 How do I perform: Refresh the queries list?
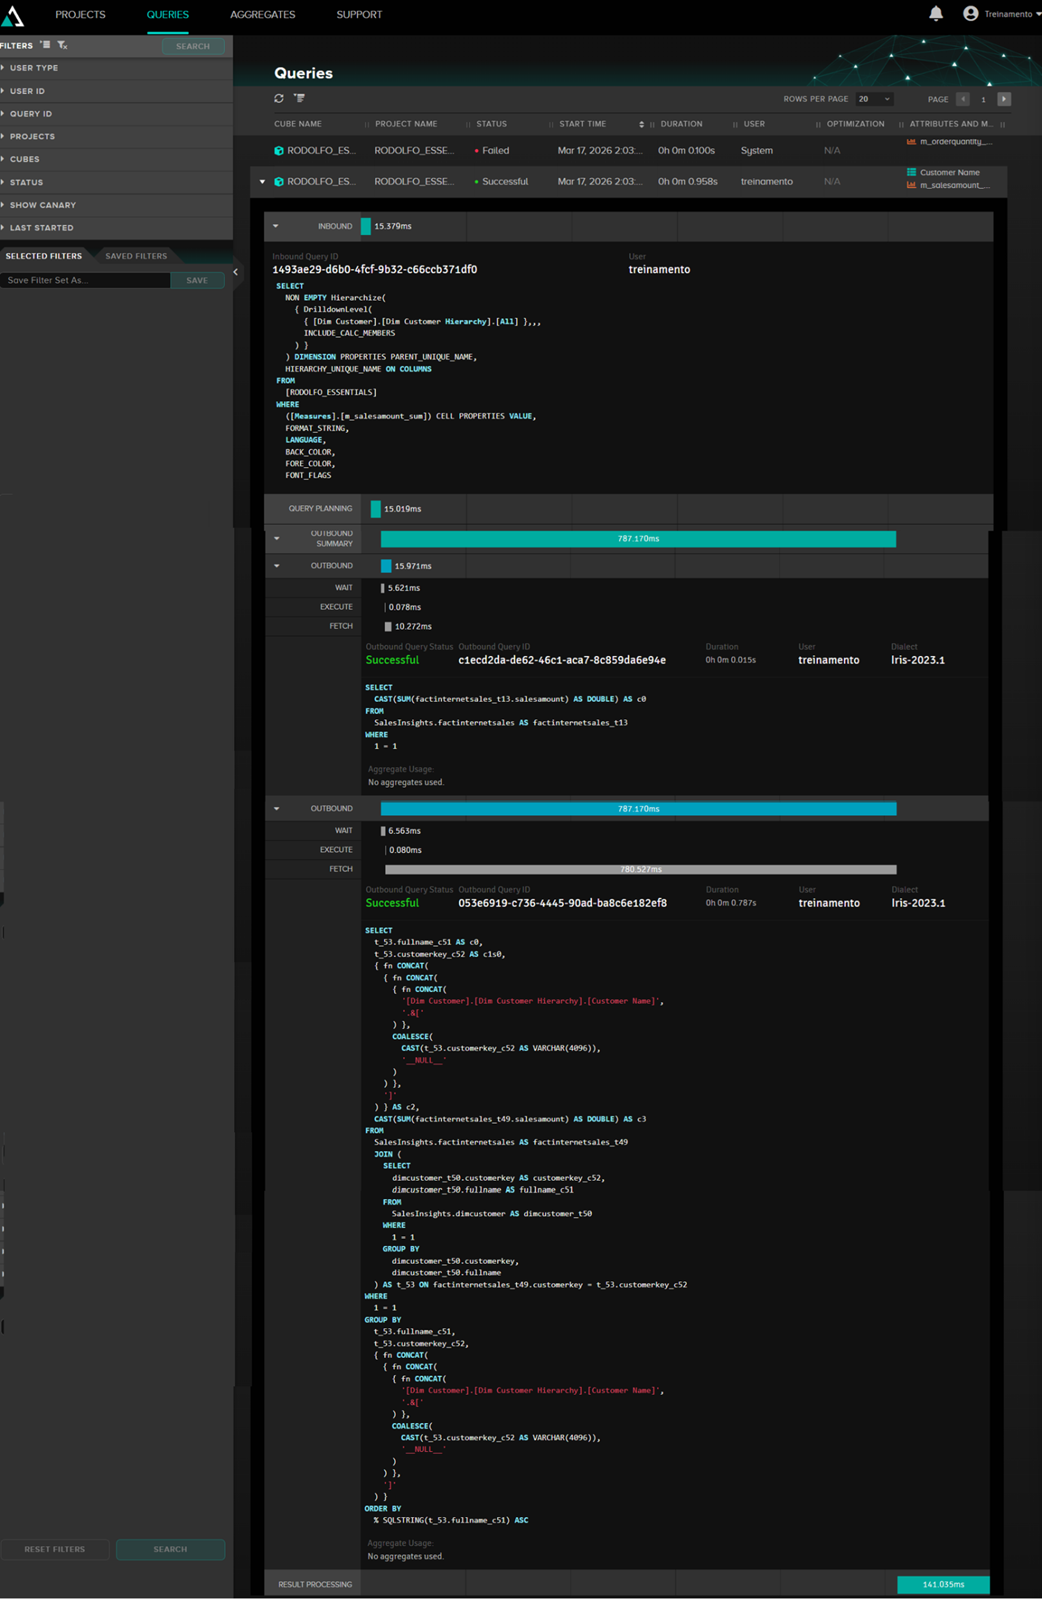tap(279, 98)
